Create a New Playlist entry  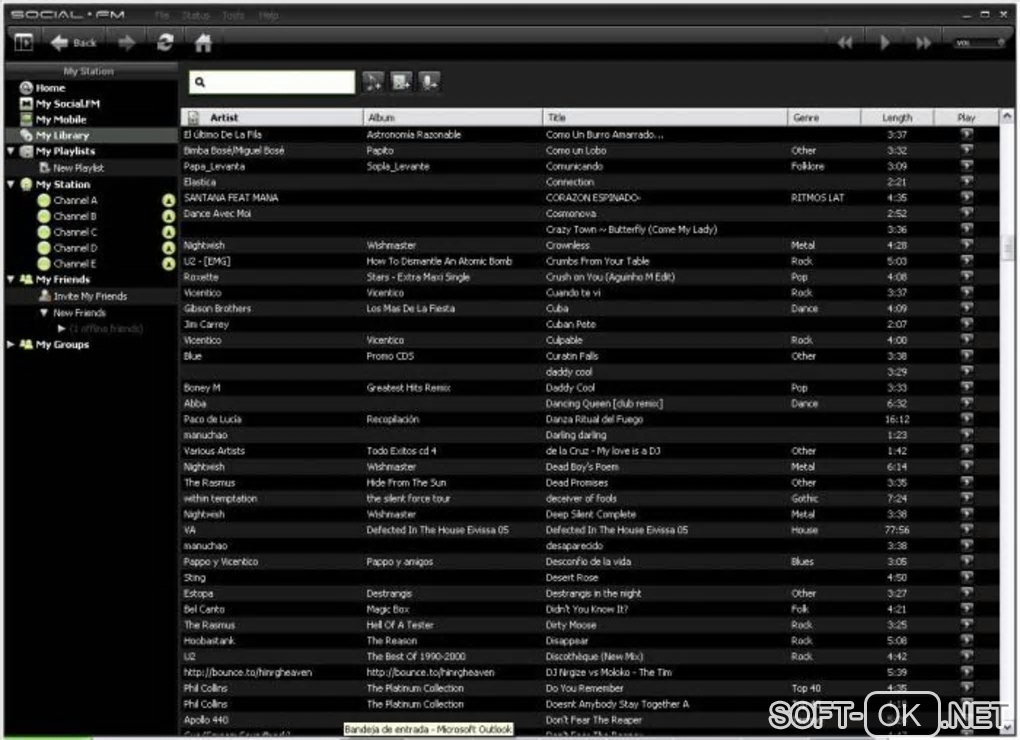[x=78, y=168]
